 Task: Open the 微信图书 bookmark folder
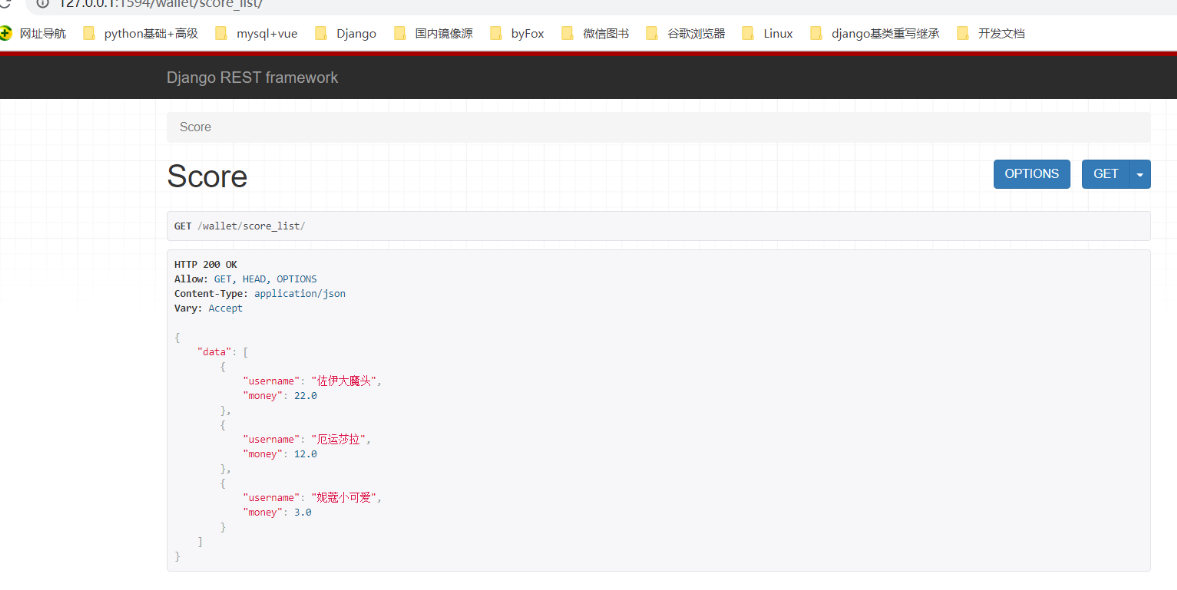595,33
